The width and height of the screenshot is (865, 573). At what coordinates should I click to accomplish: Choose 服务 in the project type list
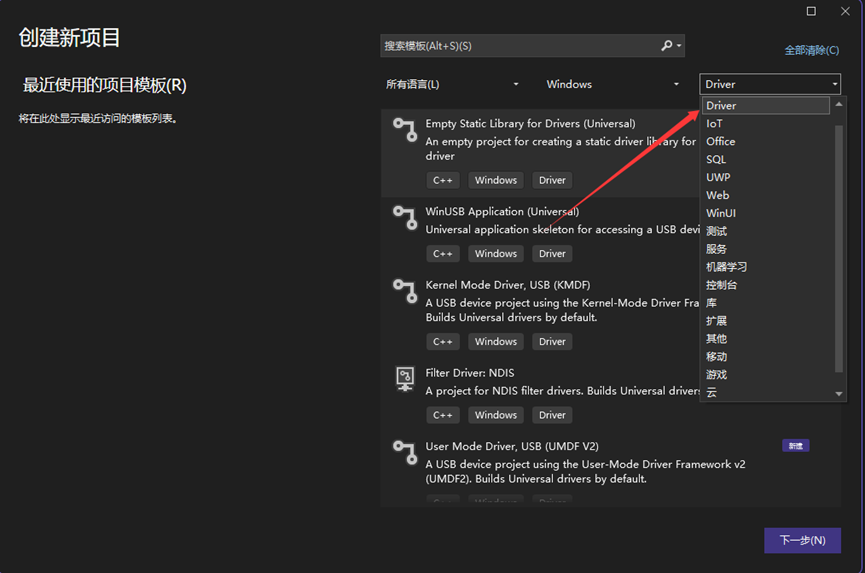coord(767,249)
